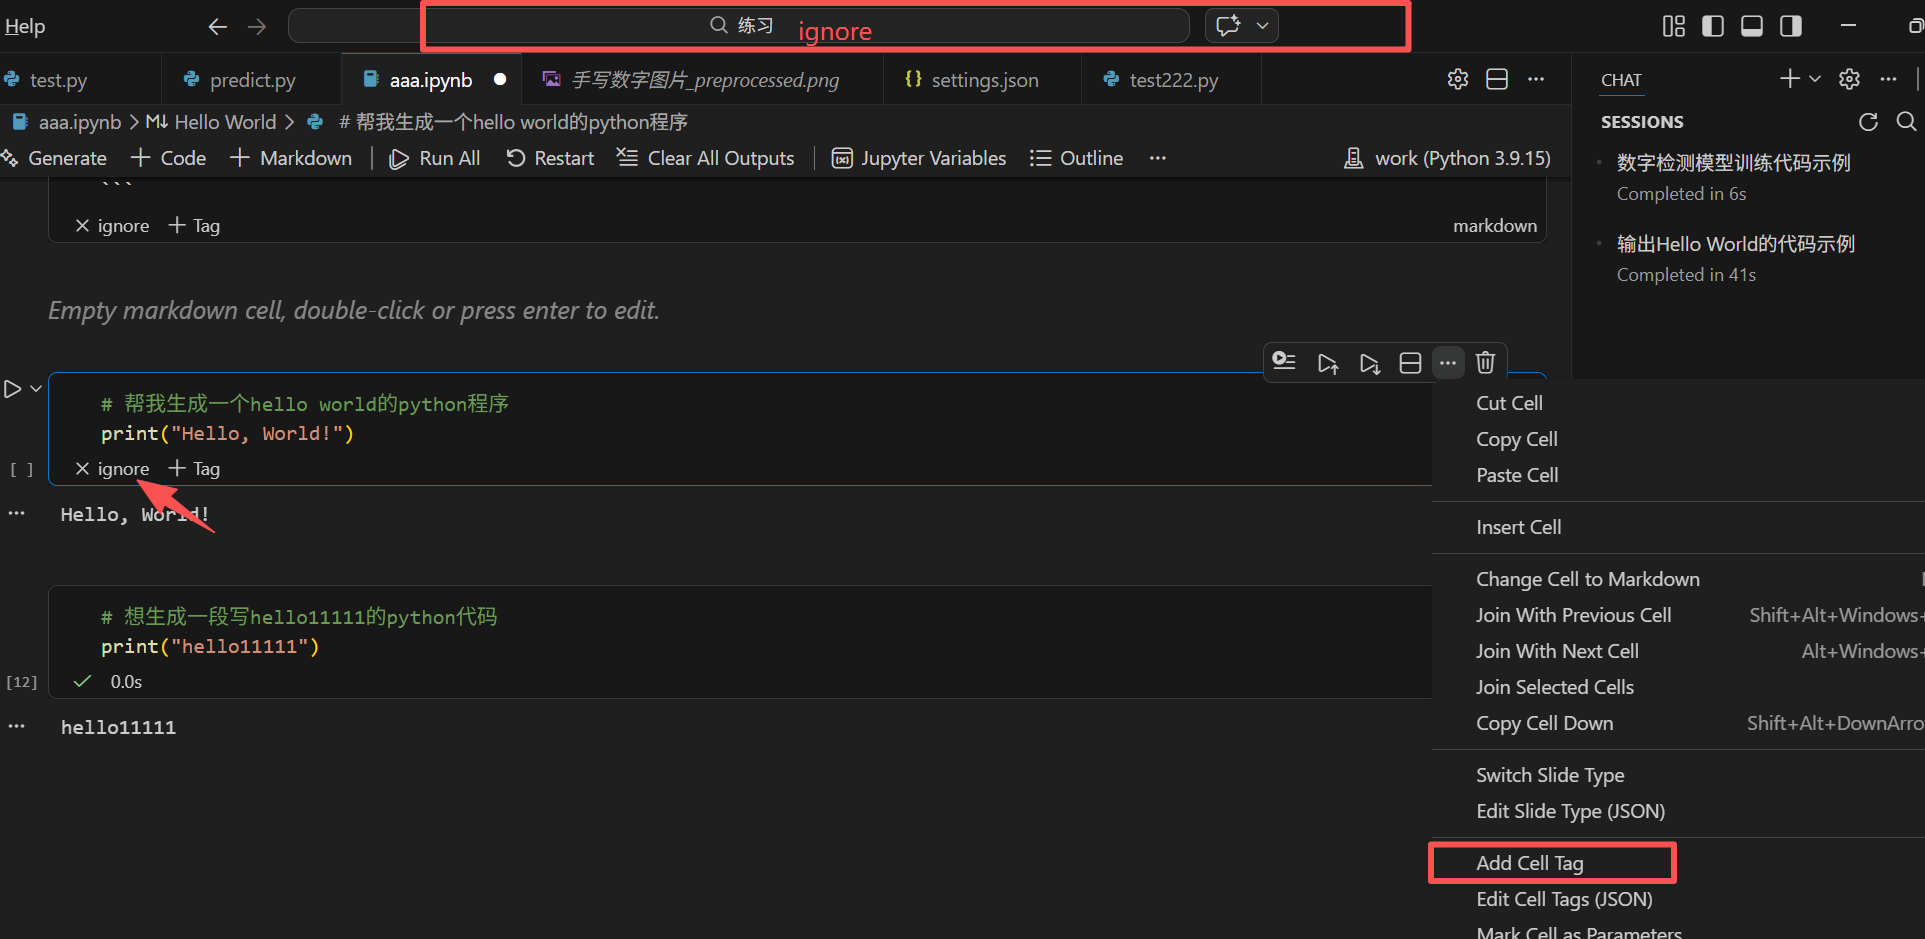1925x939 pixels.
Task: Refresh the Sessions list
Action: 1868,121
